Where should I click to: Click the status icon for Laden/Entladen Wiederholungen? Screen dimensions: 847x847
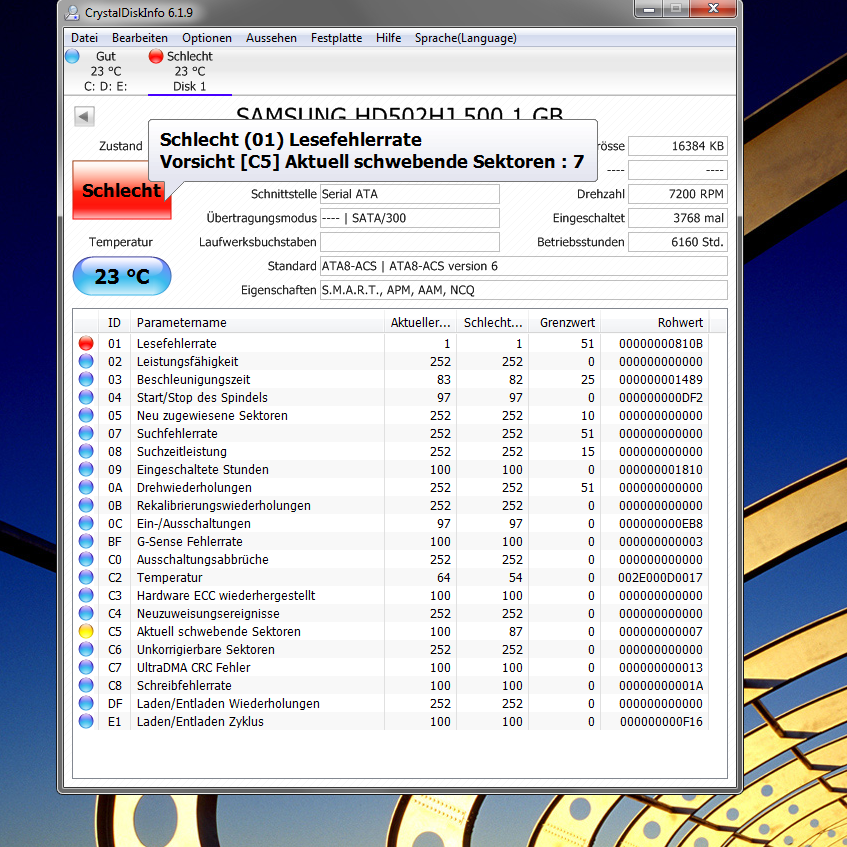pos(86,703)
